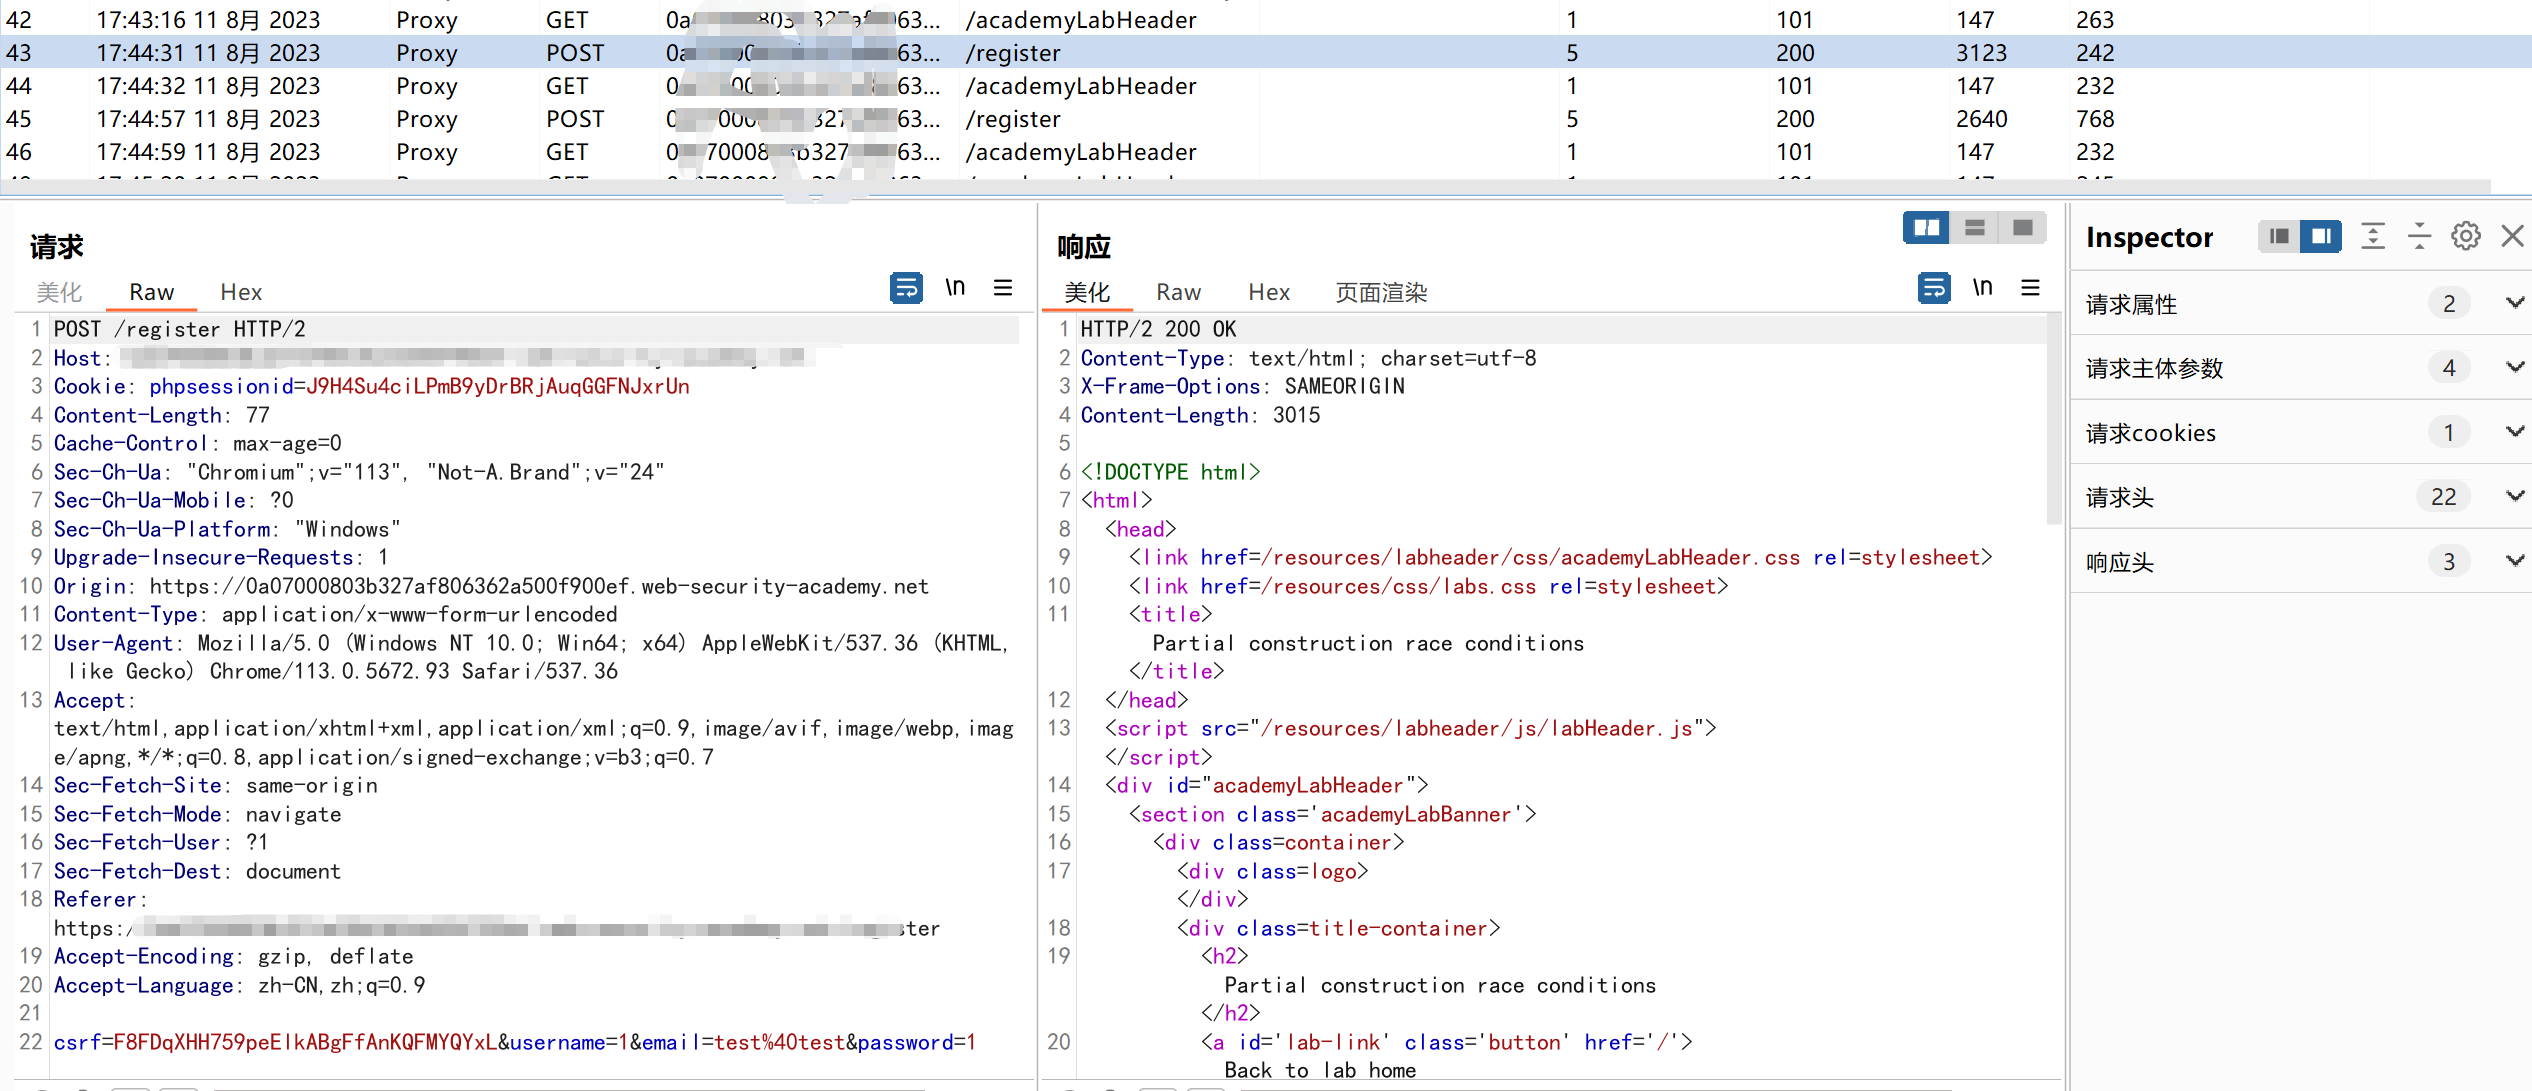Select history row 45 POST /register

[x=1012, y=119]
